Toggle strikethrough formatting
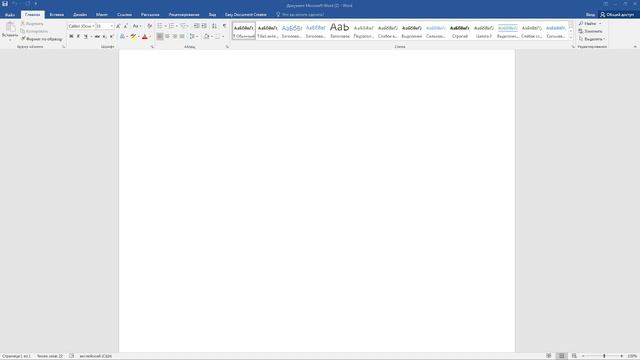This screenshot has height=360, width=640. tap(97, 37)
